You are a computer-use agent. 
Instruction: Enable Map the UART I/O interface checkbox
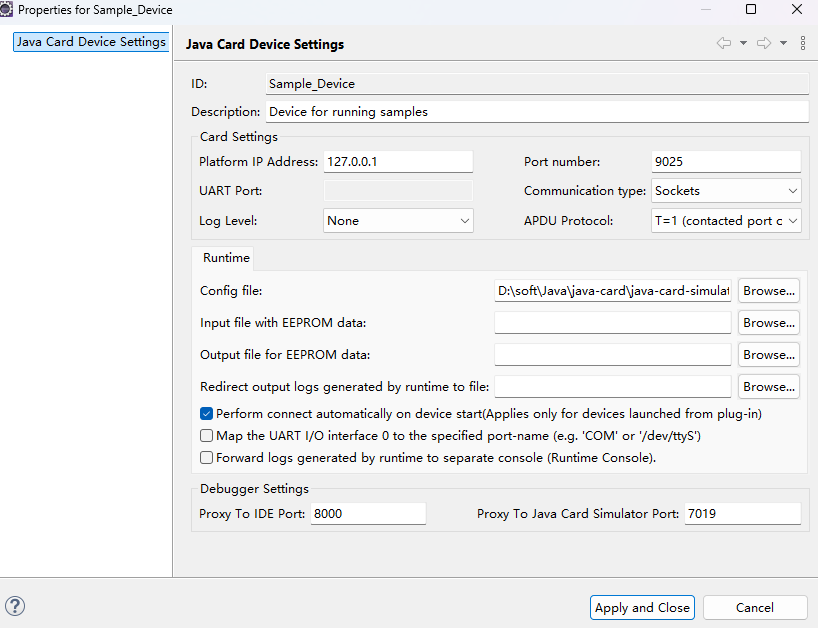tap(207, 436)
